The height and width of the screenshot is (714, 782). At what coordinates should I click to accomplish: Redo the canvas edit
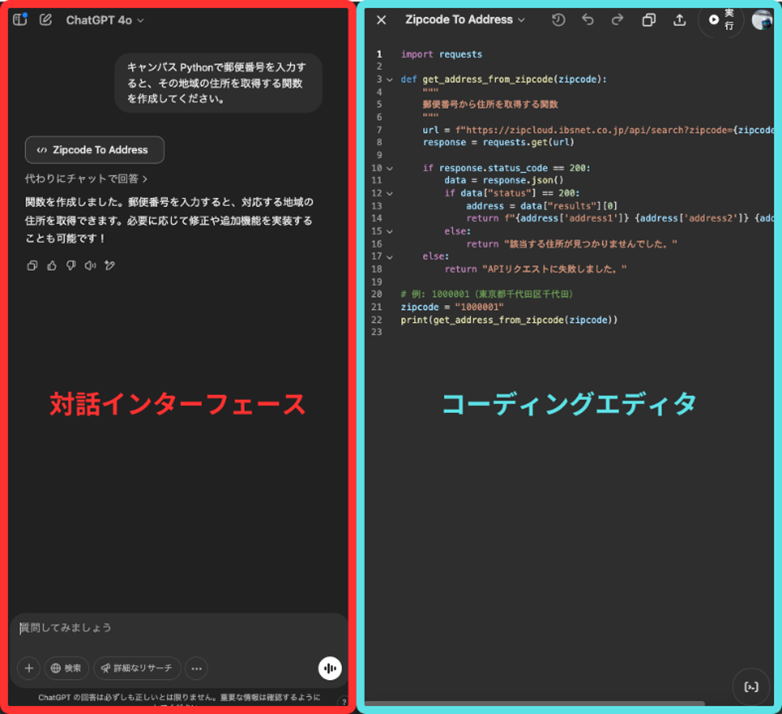coord(617,20)
